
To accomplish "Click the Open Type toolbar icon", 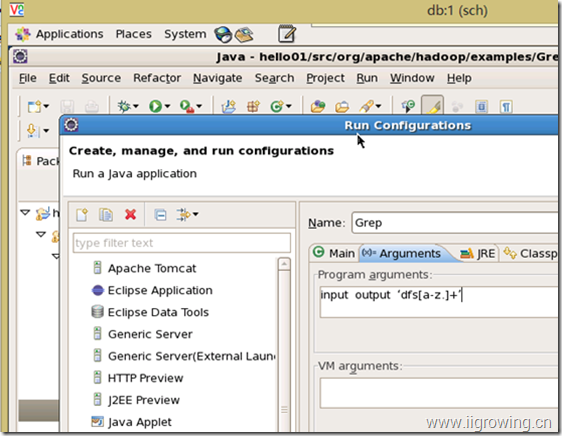I will 318,106.
